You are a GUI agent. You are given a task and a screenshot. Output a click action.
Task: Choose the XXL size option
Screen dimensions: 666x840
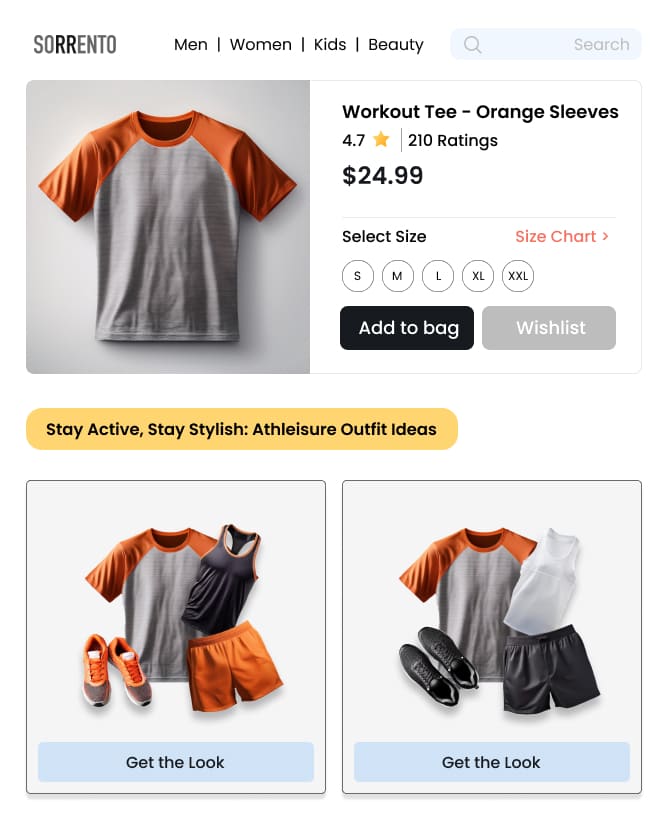click(x=518, y=276)
